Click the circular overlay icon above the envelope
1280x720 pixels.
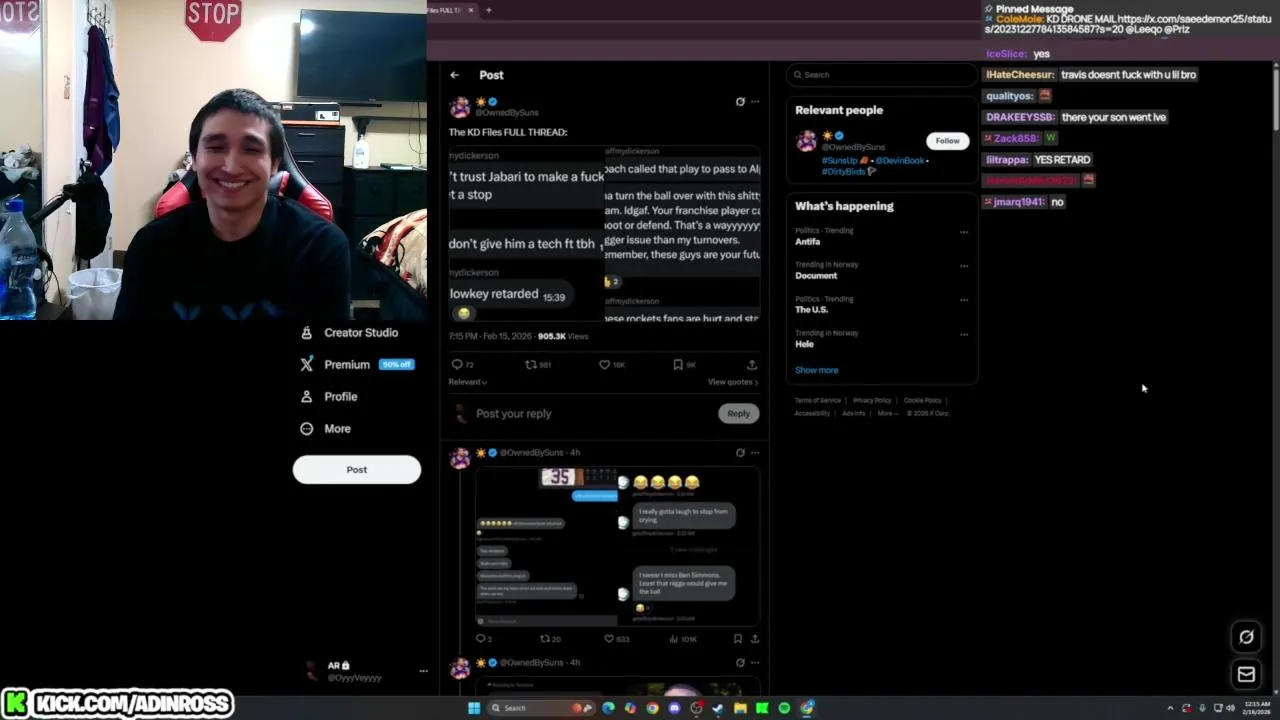1246,637
